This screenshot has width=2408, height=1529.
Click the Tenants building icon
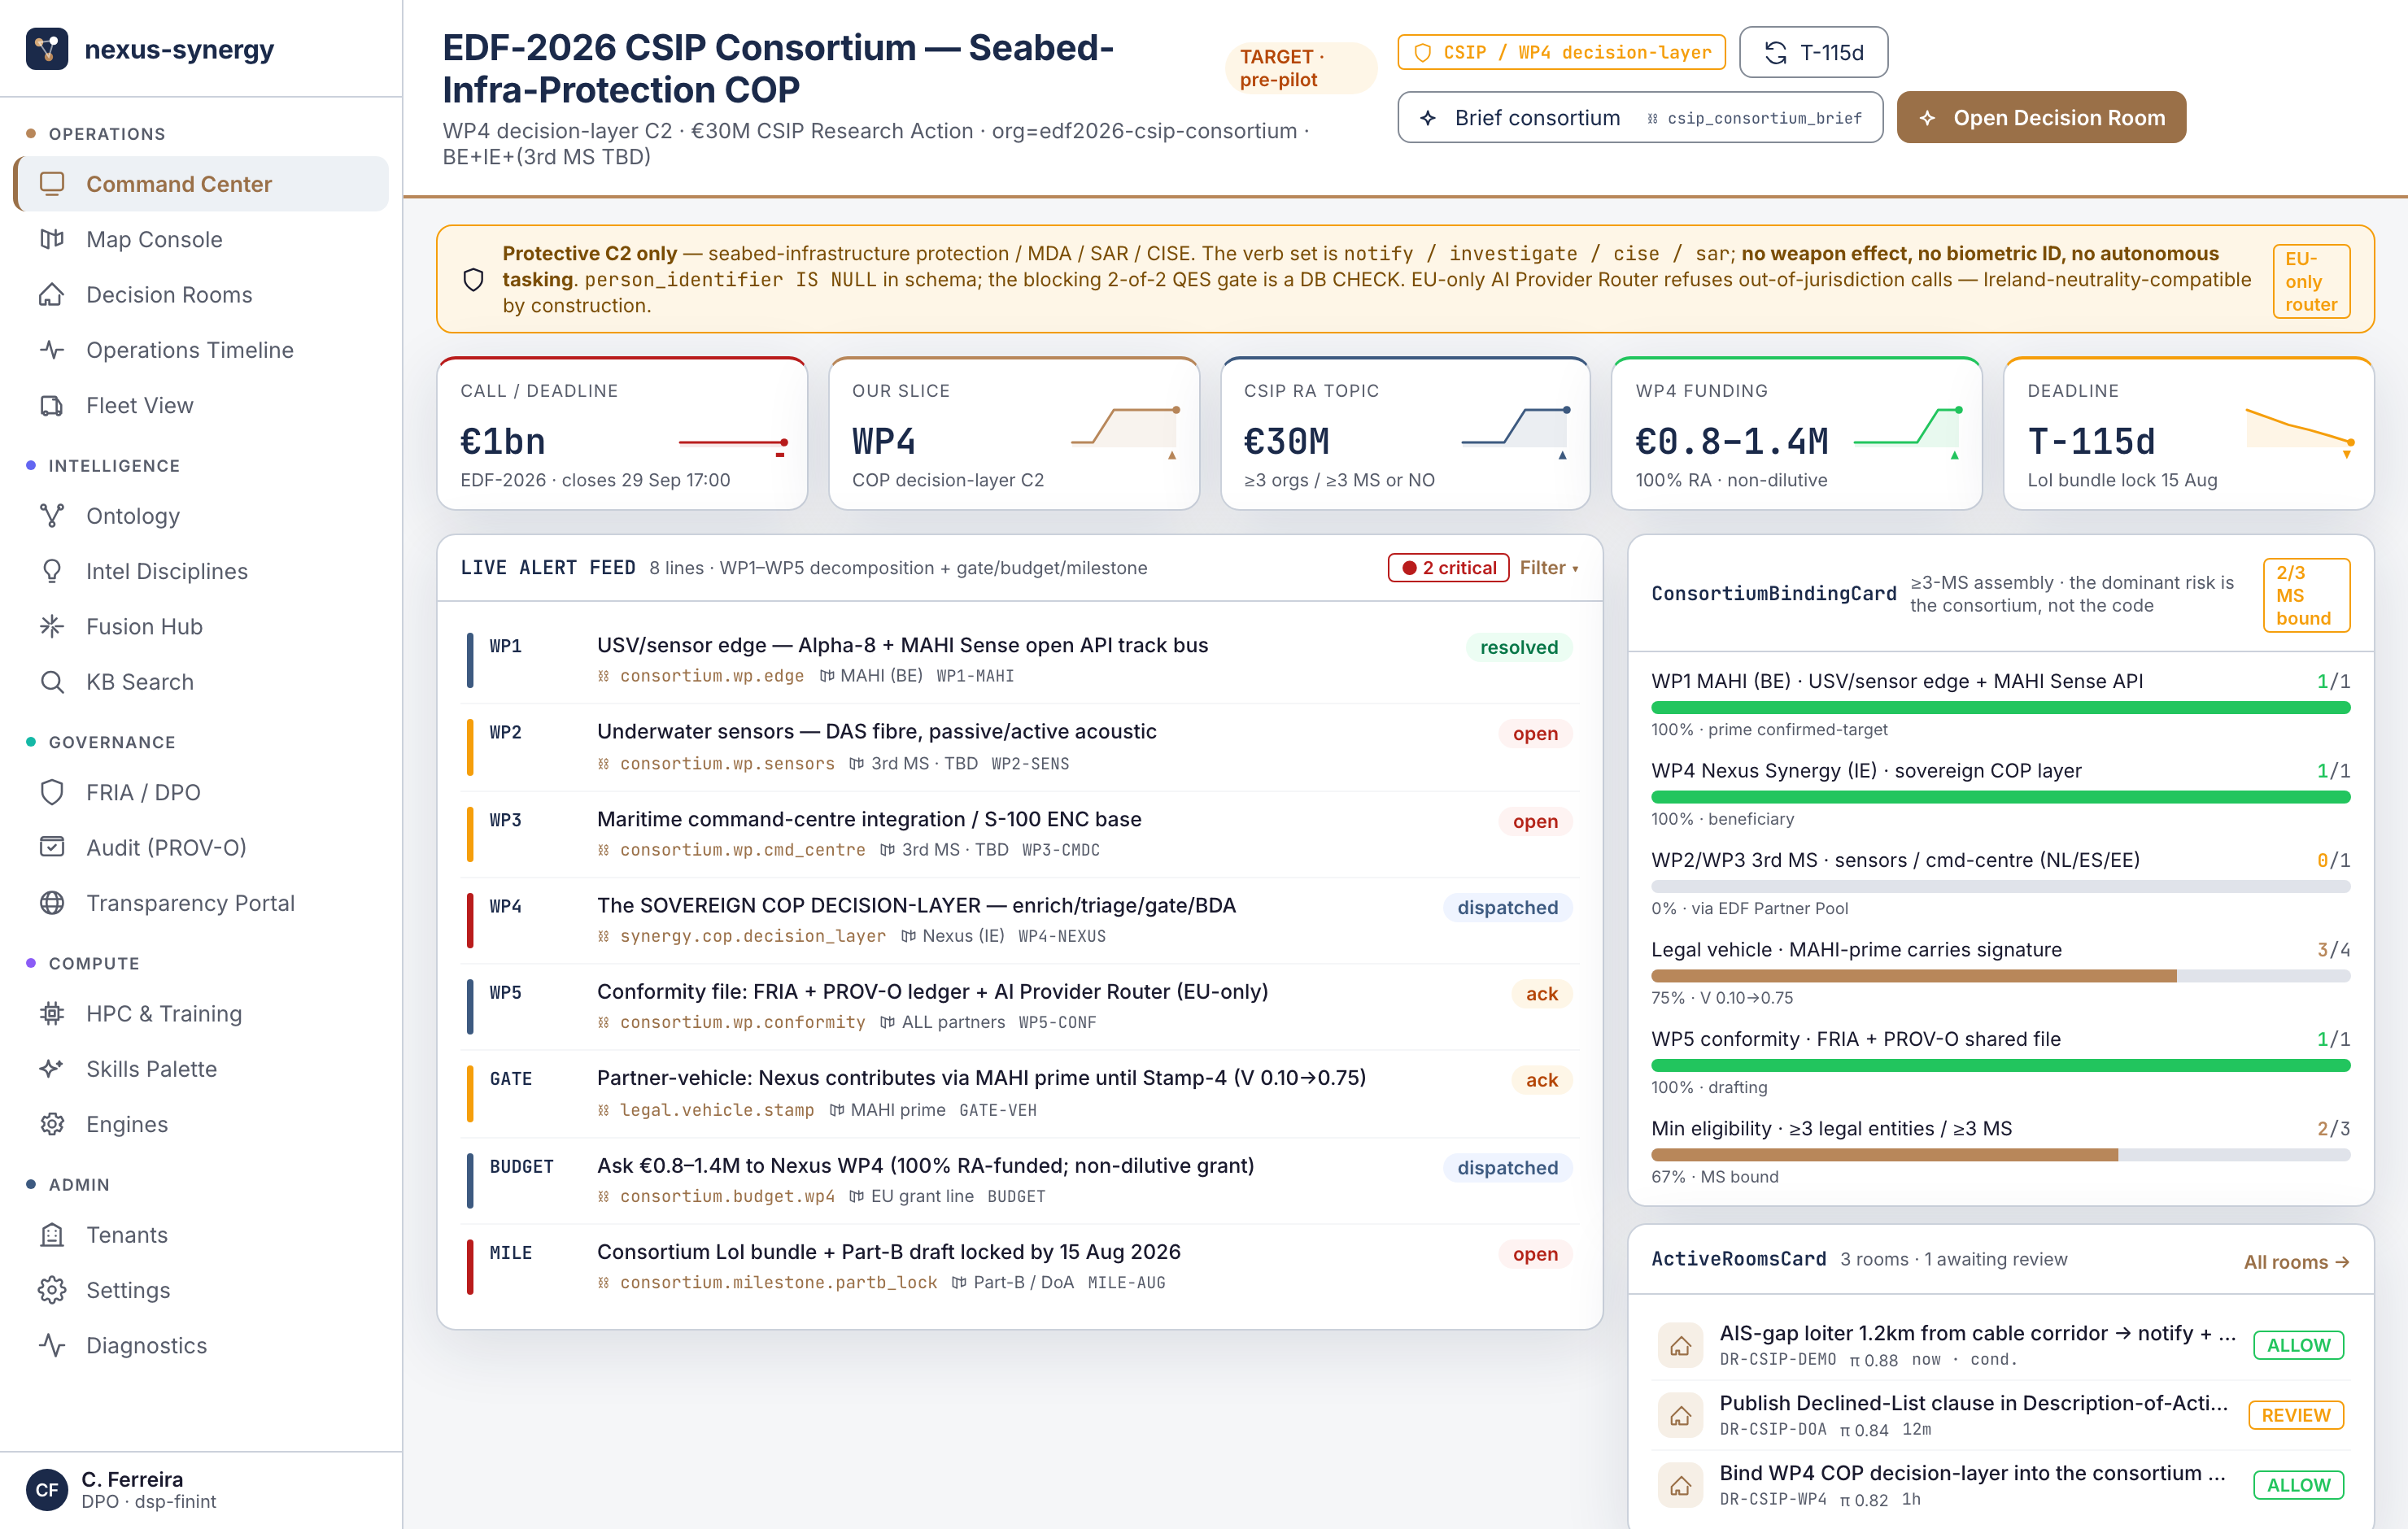tap(52, 1234)
